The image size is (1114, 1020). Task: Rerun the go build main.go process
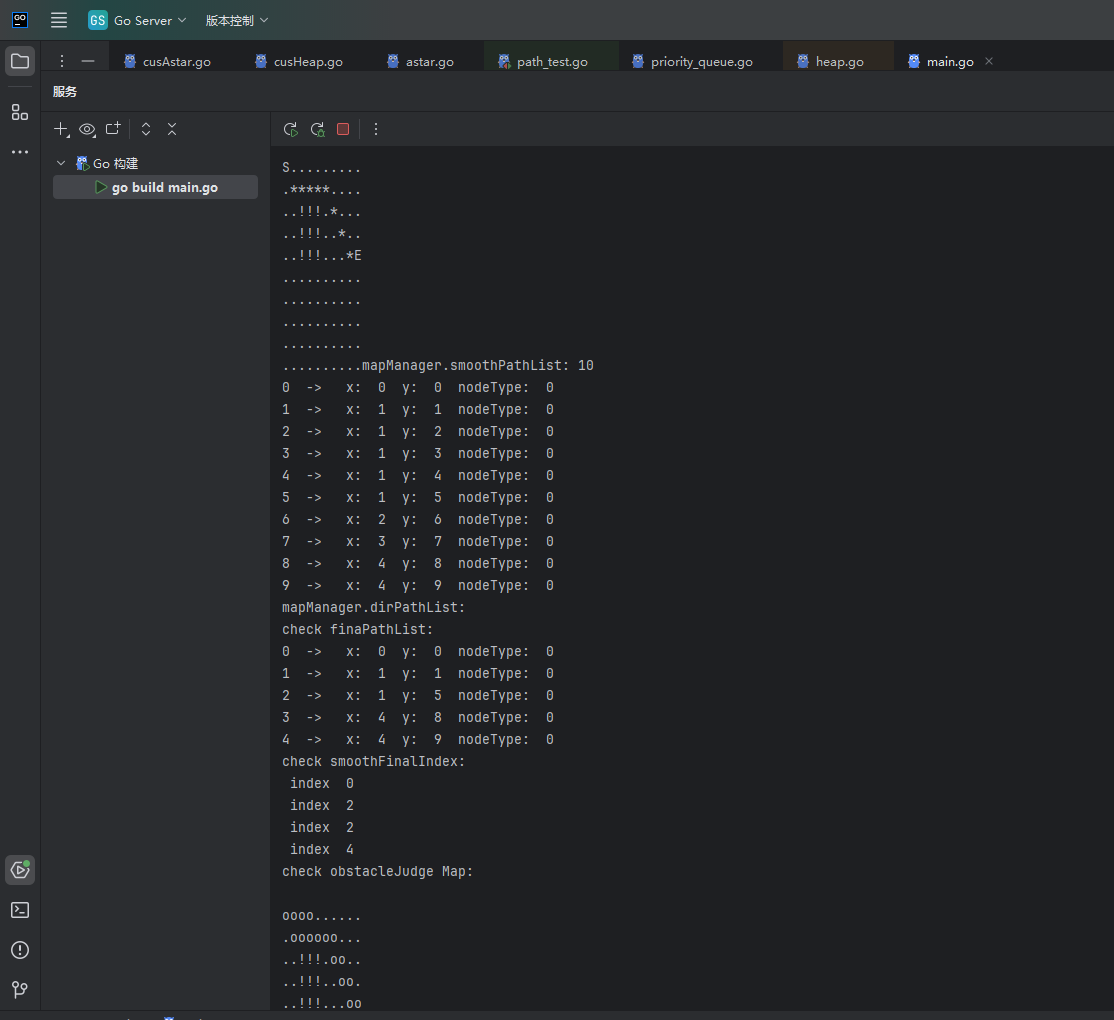click(x=291, y=129)
